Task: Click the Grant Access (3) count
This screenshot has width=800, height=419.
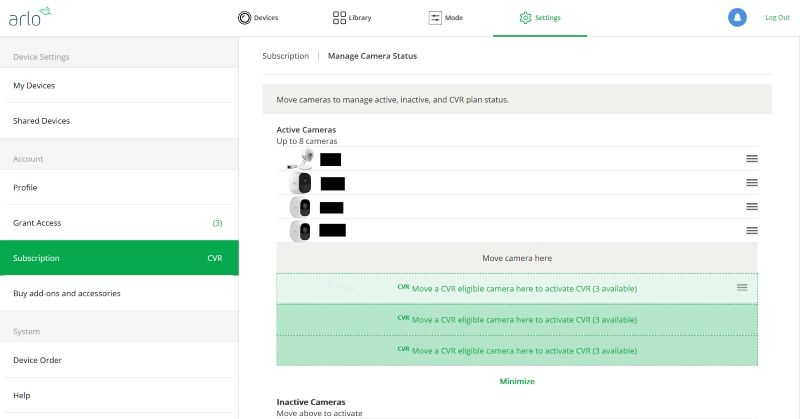Action: pyautogui.click(x=217, y=223)
